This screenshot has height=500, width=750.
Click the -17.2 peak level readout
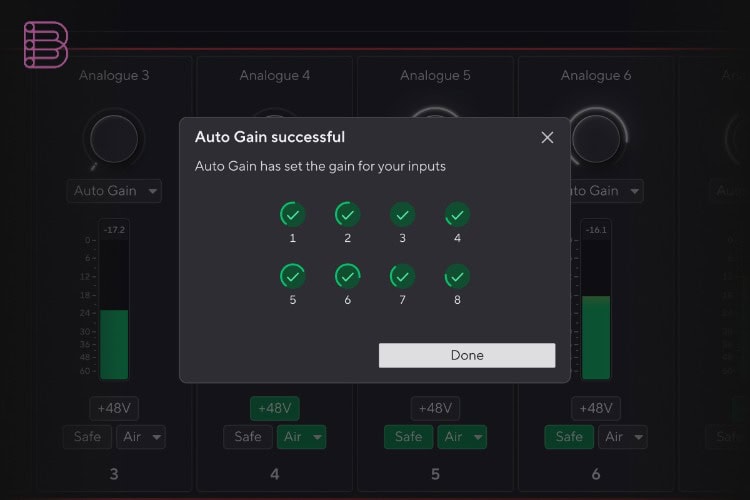114,230
